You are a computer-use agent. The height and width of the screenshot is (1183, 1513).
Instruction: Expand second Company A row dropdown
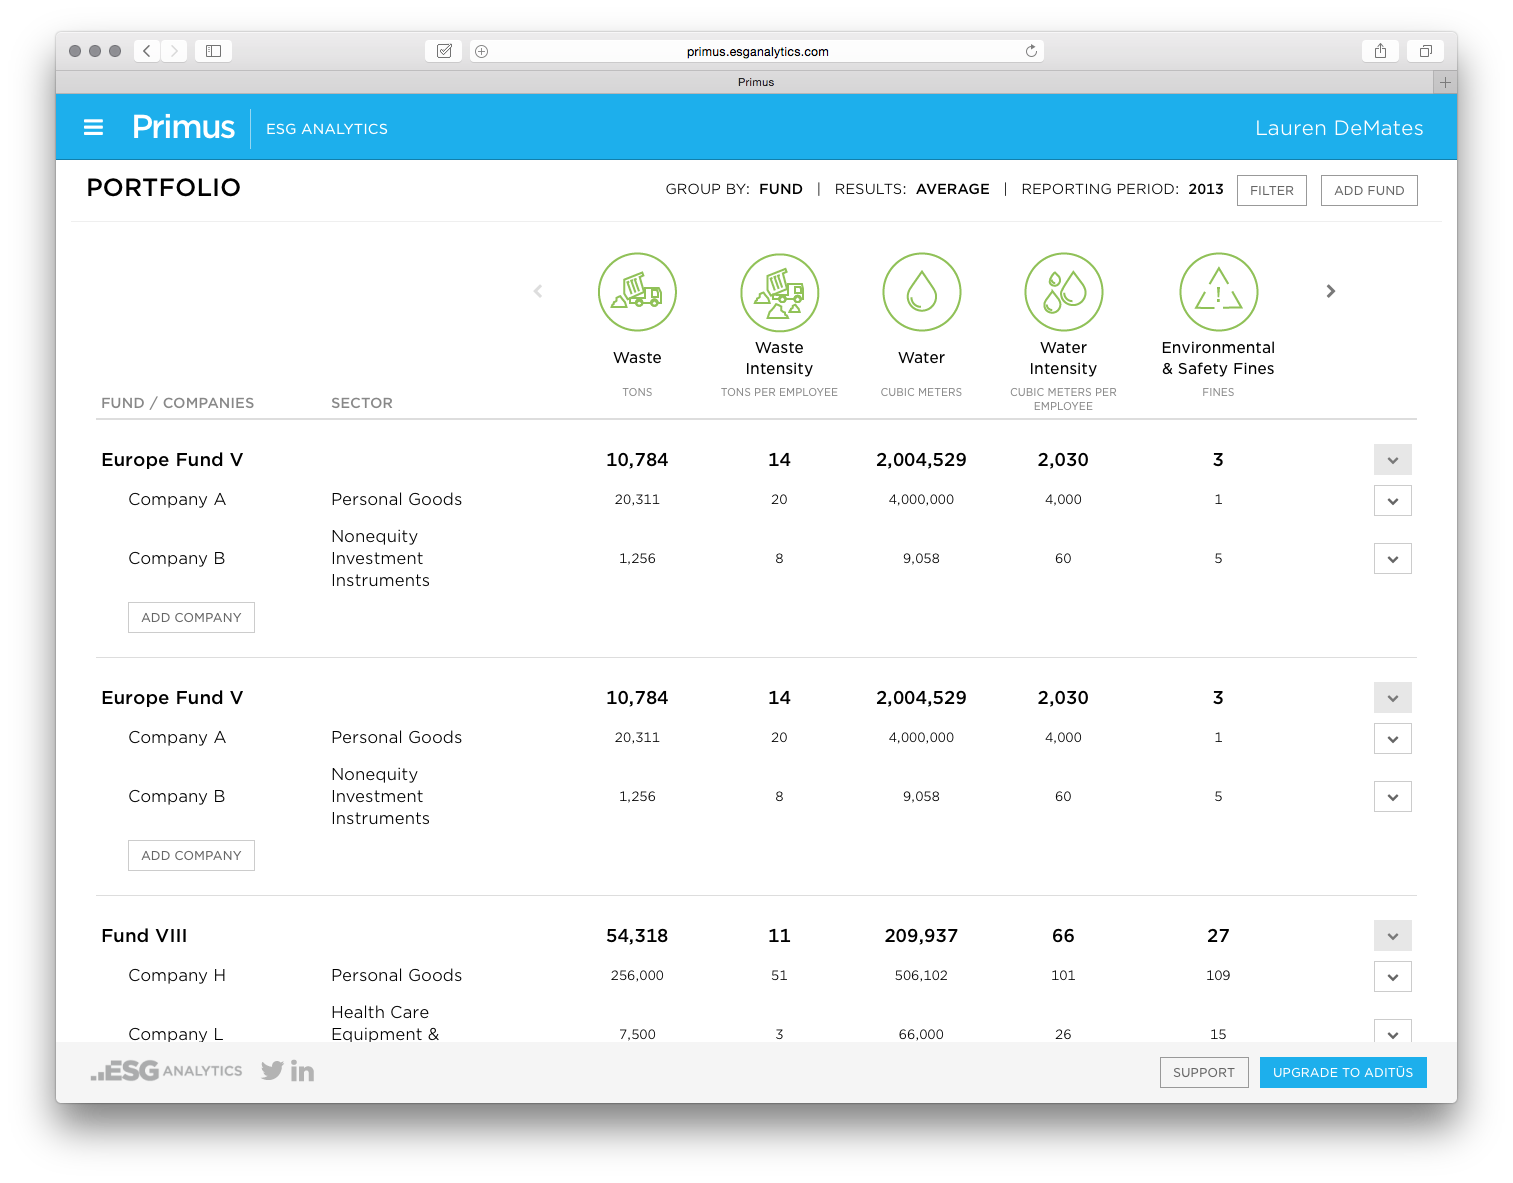1392,738
